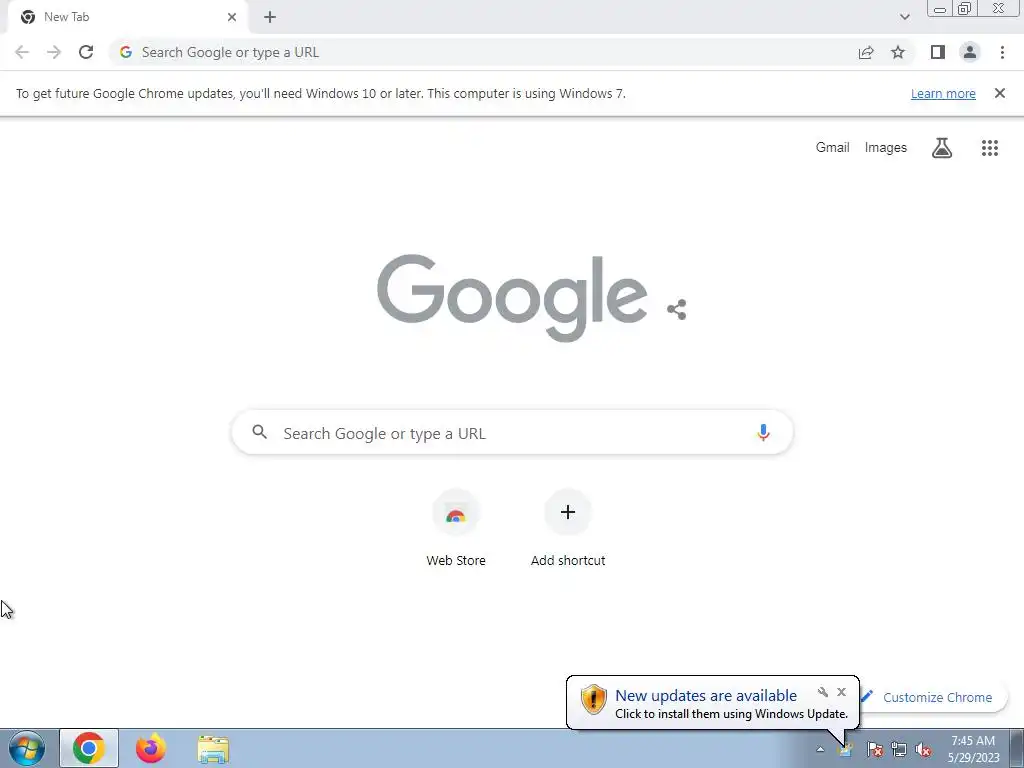Image resolution: width=1024 pixels, height=768 pixels.
Task: Expand the tab search dropdown arrow
Action: point(904,17)
